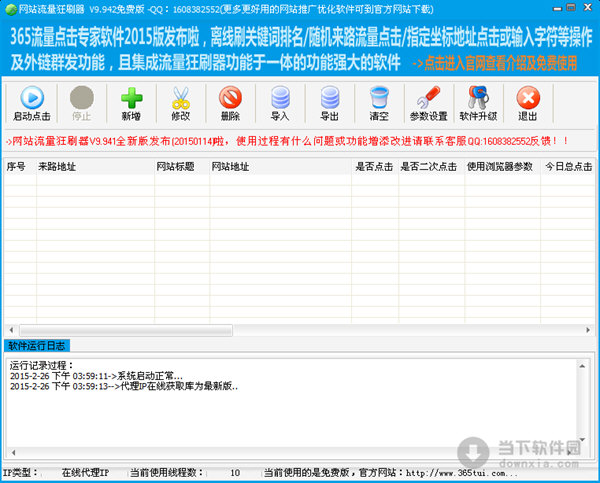Click the 软件升级 upgrade icon

tap(478, 104)
